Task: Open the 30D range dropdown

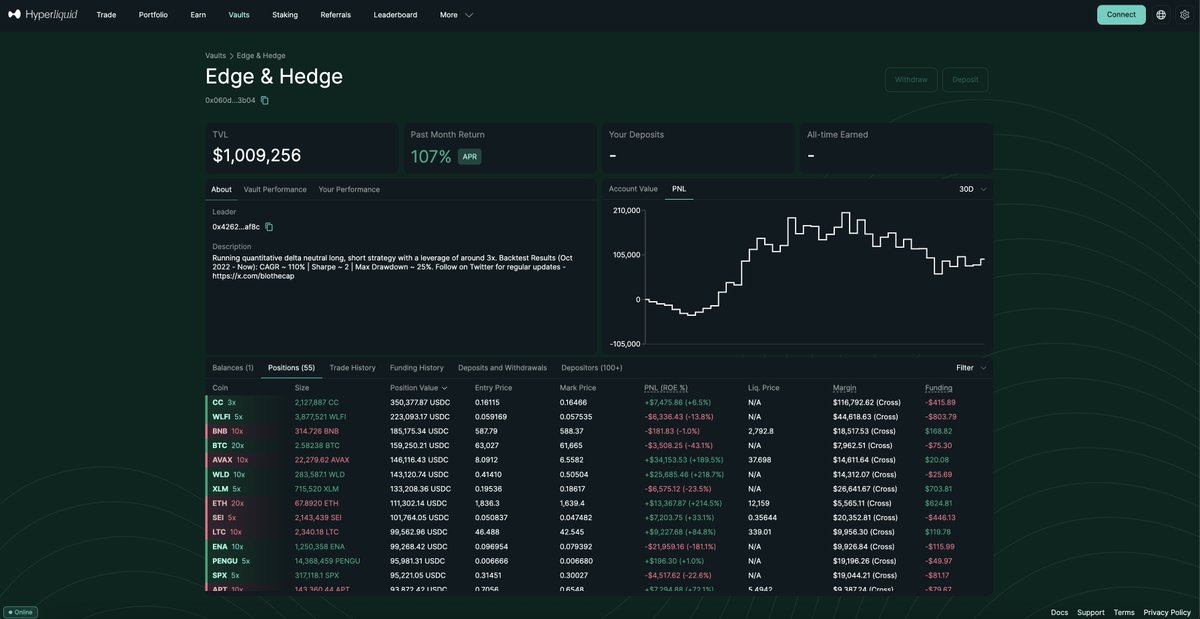Action: point(972,189)
